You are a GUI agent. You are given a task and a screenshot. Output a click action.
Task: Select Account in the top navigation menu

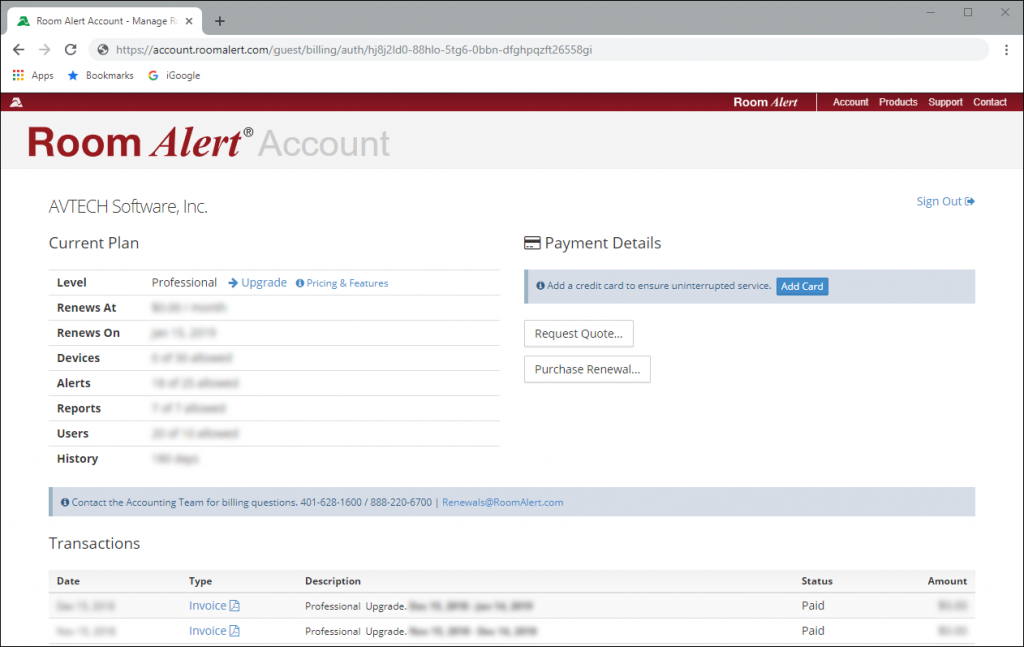tap(850, 101)
